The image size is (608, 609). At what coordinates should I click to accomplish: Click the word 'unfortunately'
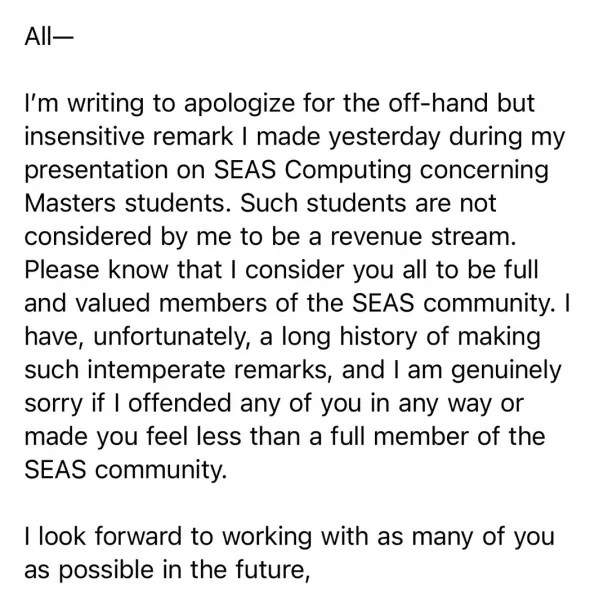(x=171, y=337)
